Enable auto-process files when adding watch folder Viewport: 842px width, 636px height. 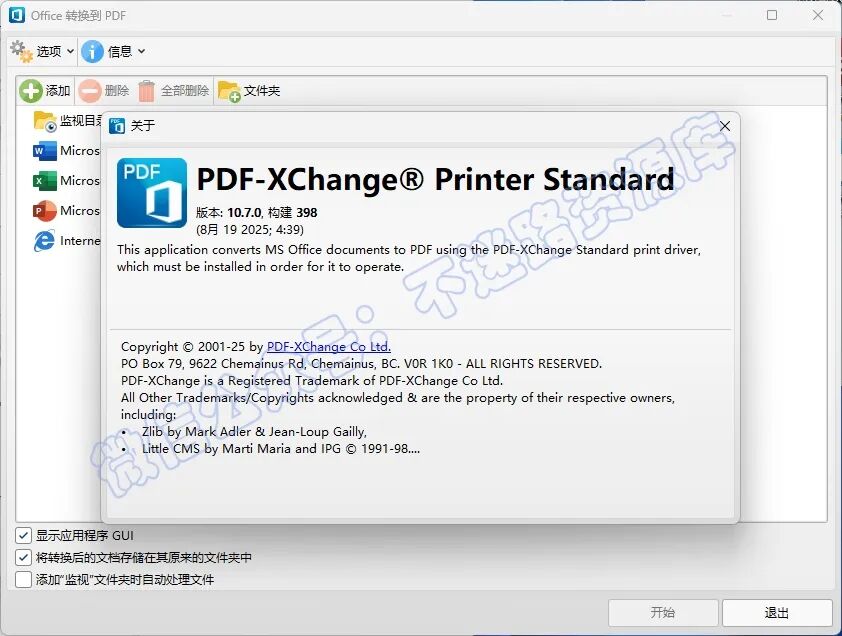tap(23, 580)
